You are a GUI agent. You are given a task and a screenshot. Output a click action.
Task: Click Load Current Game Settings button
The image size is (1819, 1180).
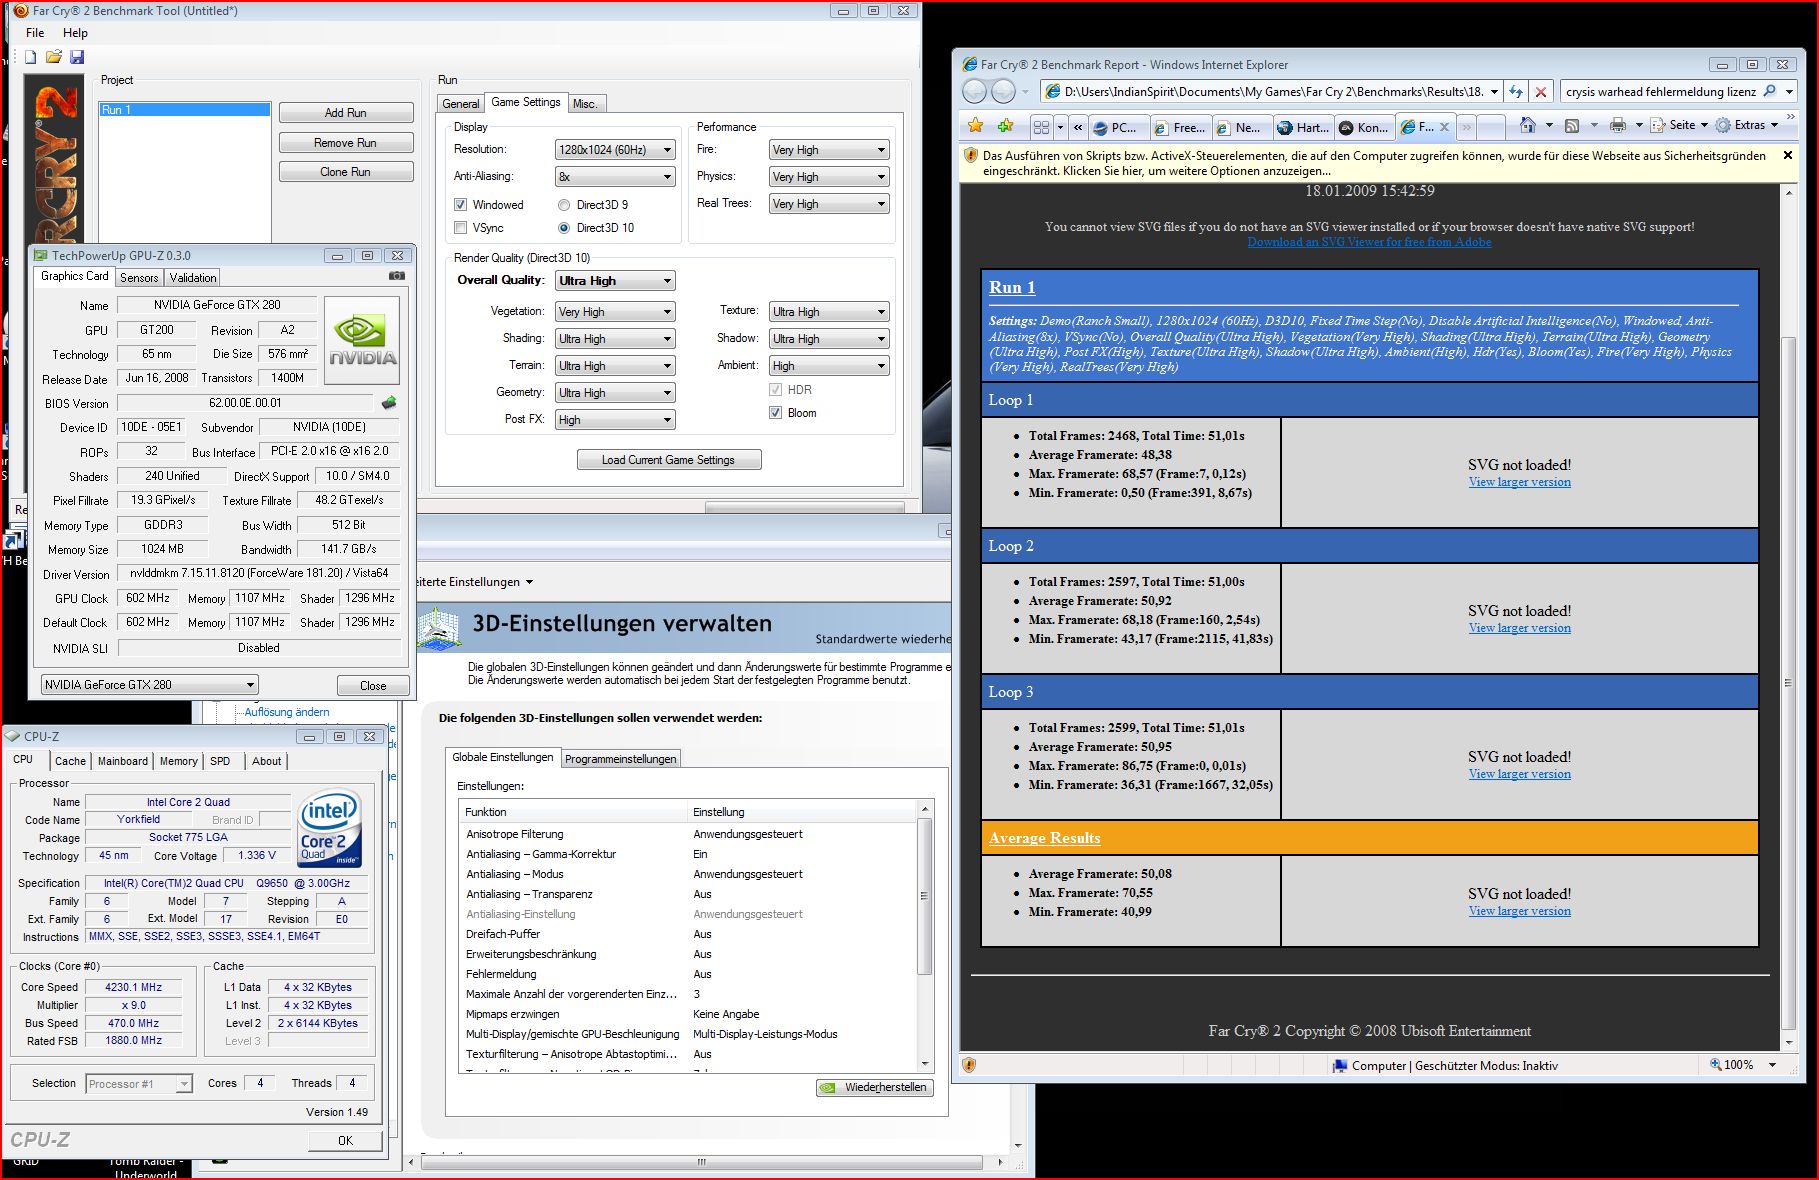(x=669, y=460)
